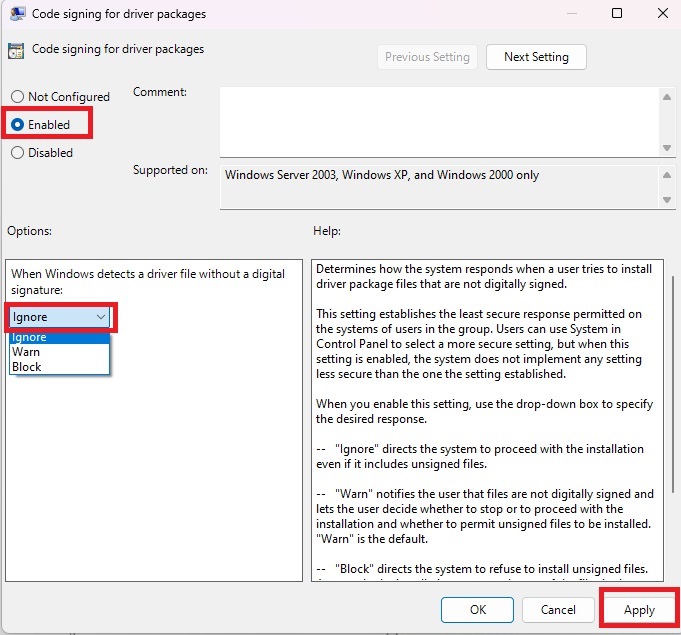Click Supported on box scroll down arrow
The width and height of the screenshot is (681, 635).
667,200
